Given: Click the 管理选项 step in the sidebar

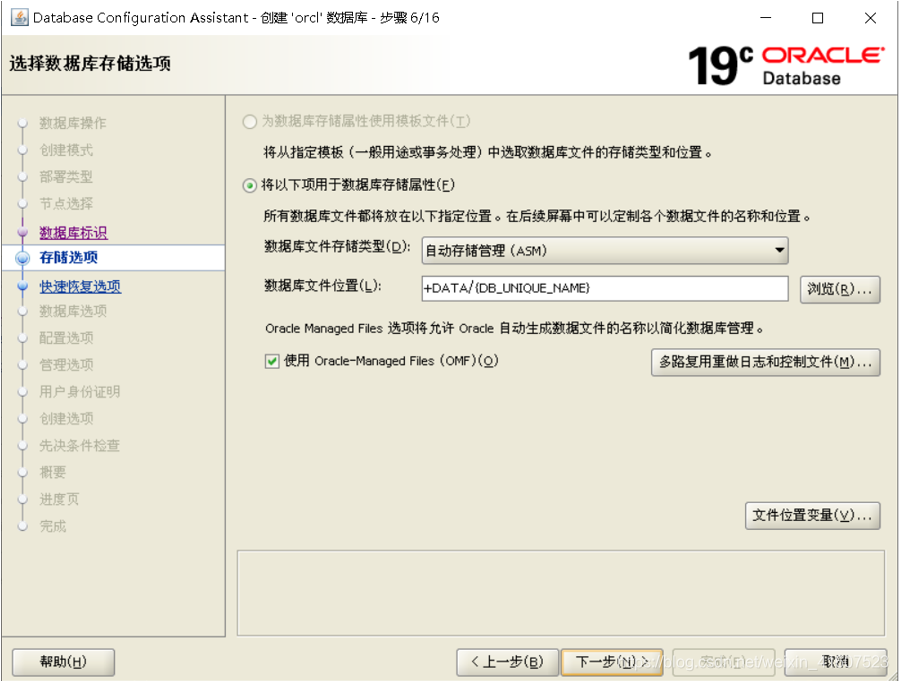Looking at the screenshot, I should (66, 365).
